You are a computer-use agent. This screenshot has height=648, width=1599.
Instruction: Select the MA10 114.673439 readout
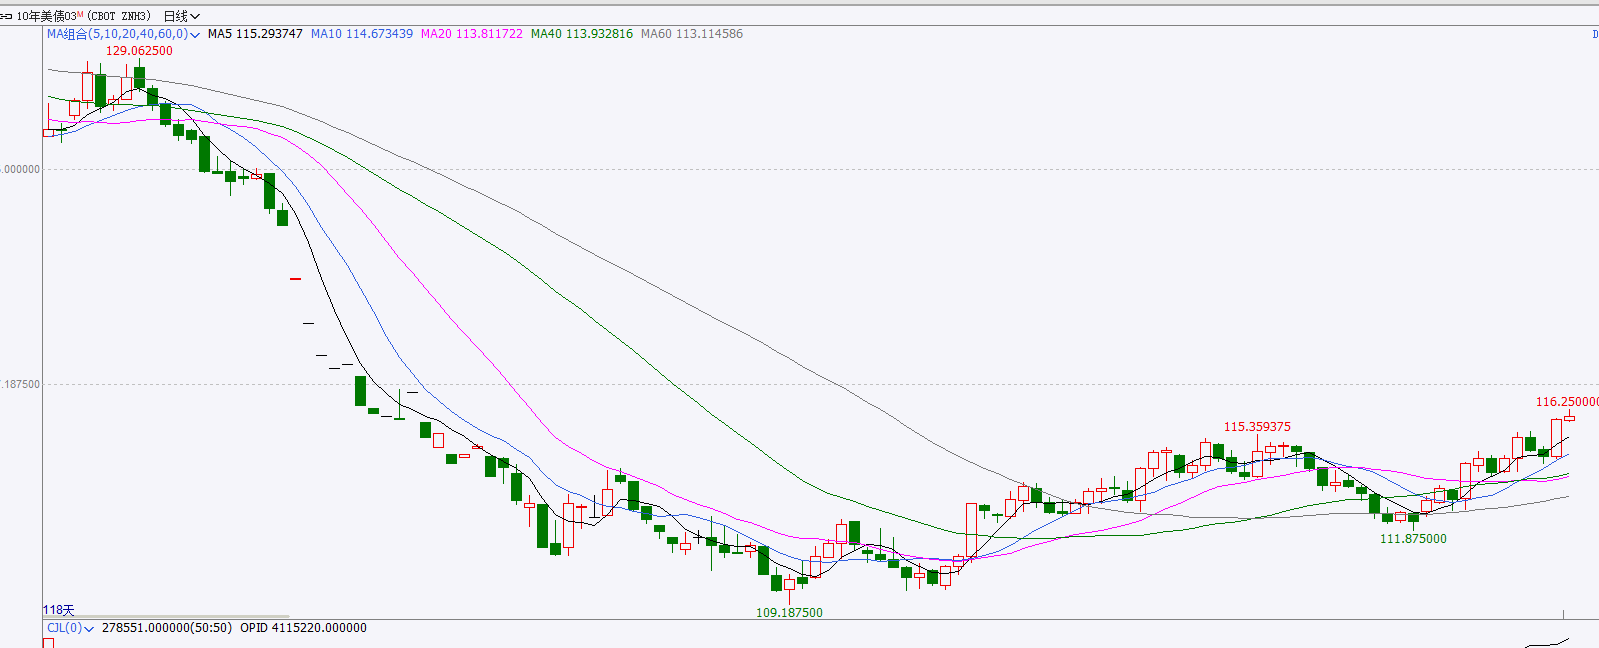point(362,34)
